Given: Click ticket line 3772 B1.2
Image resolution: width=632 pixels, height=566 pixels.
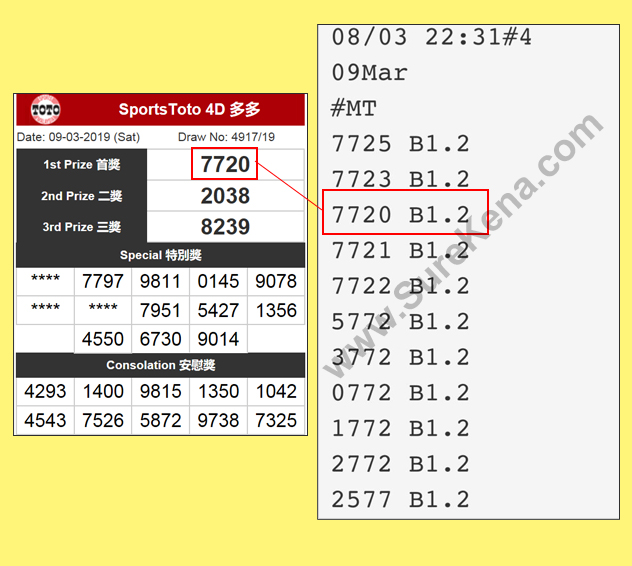Looking at the screenshot, I should pos(401,357).
